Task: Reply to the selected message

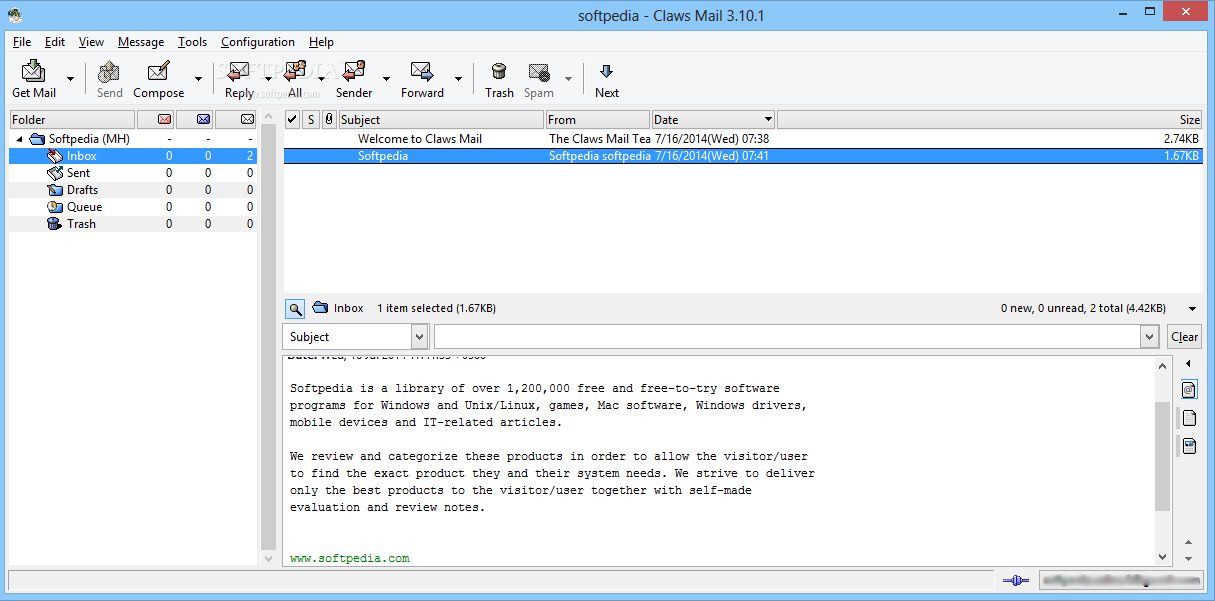Action: click(x=239, y=79)
